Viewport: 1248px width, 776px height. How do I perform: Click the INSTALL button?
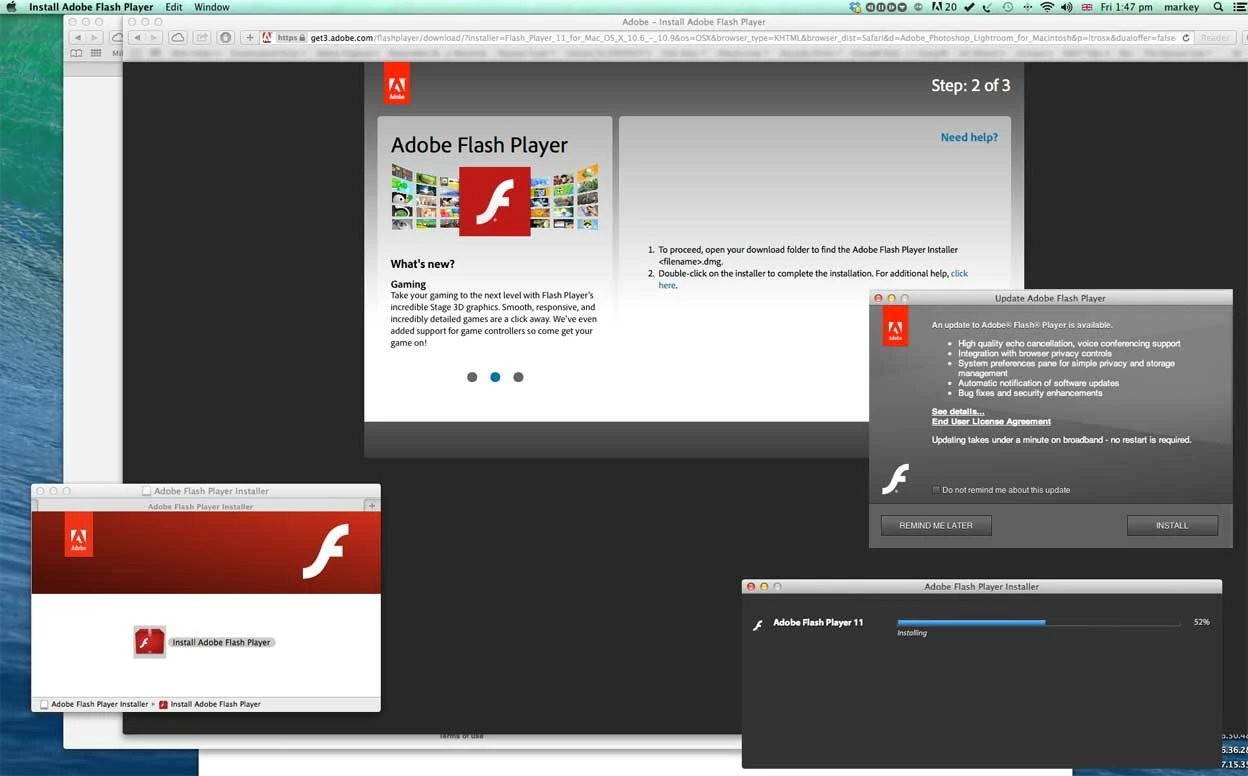1172,525
